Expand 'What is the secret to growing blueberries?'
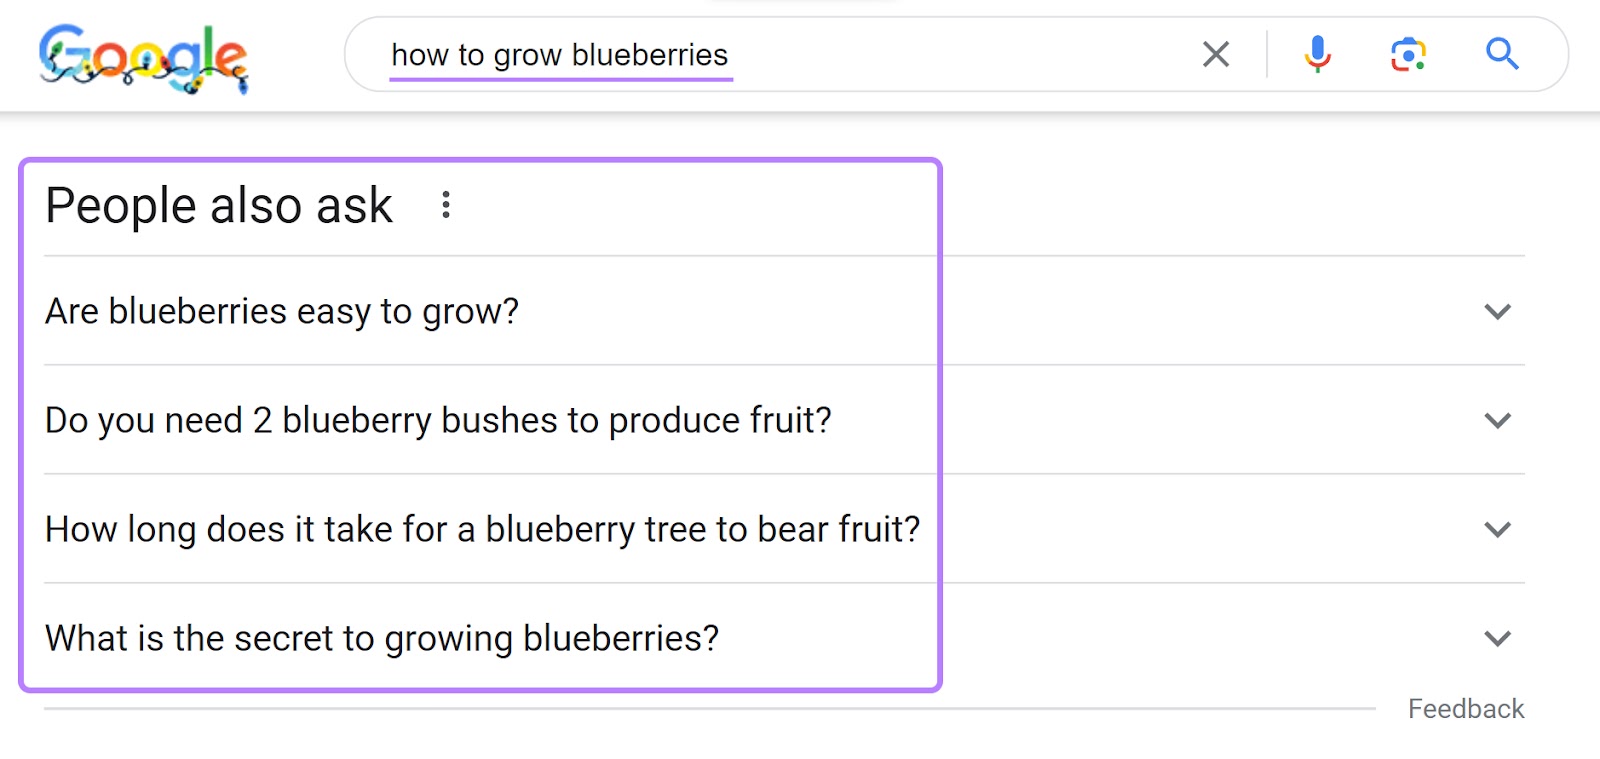The height and width of the screenshot is (759, 1600). click(x=1496, y=638)
